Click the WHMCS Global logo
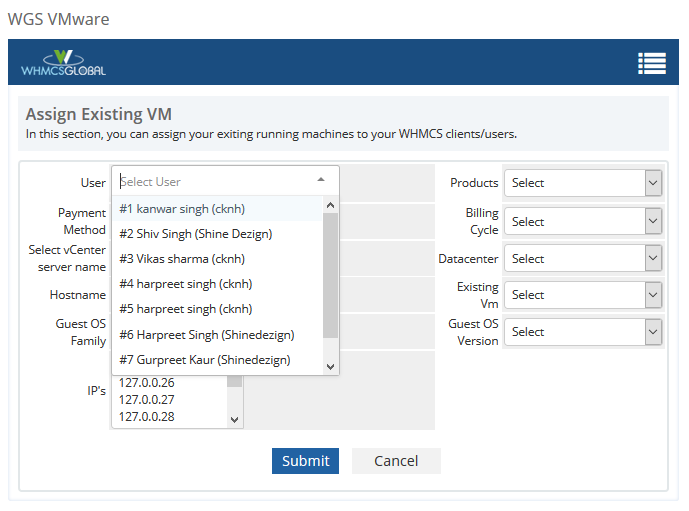Viewport: 689px width, 511px height. [64, 64]
